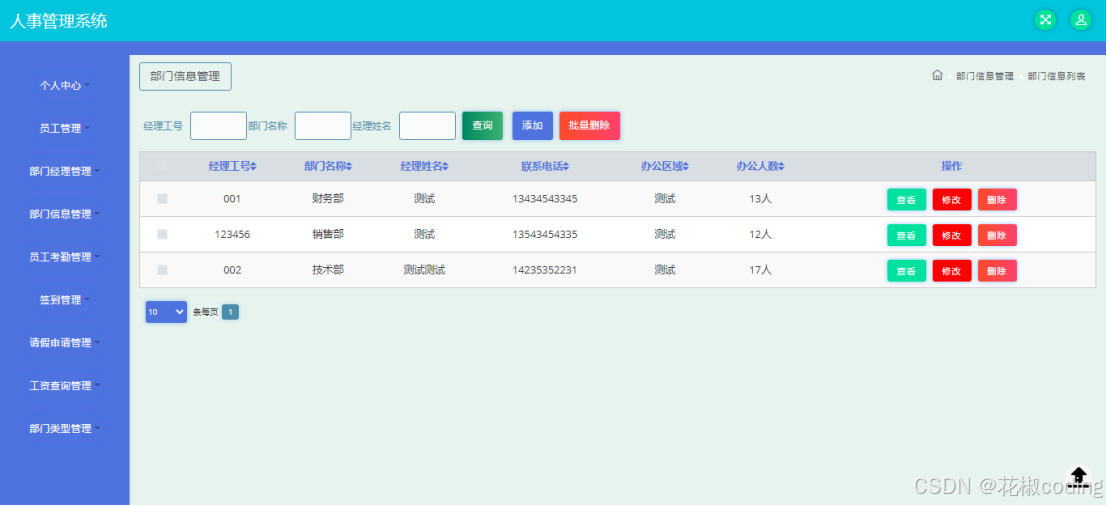Viewport: 1107px width, 506px height.
Task: Select the 财务部 row checkbox
Action: tap(162, 199)
